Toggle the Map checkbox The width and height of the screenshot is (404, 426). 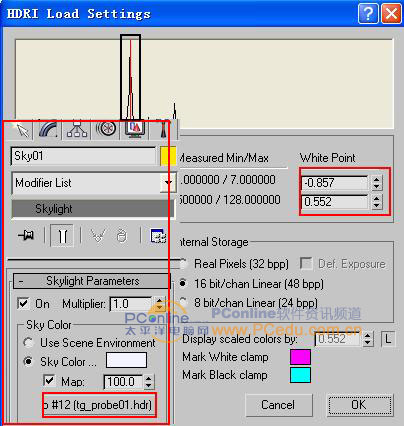49,381
